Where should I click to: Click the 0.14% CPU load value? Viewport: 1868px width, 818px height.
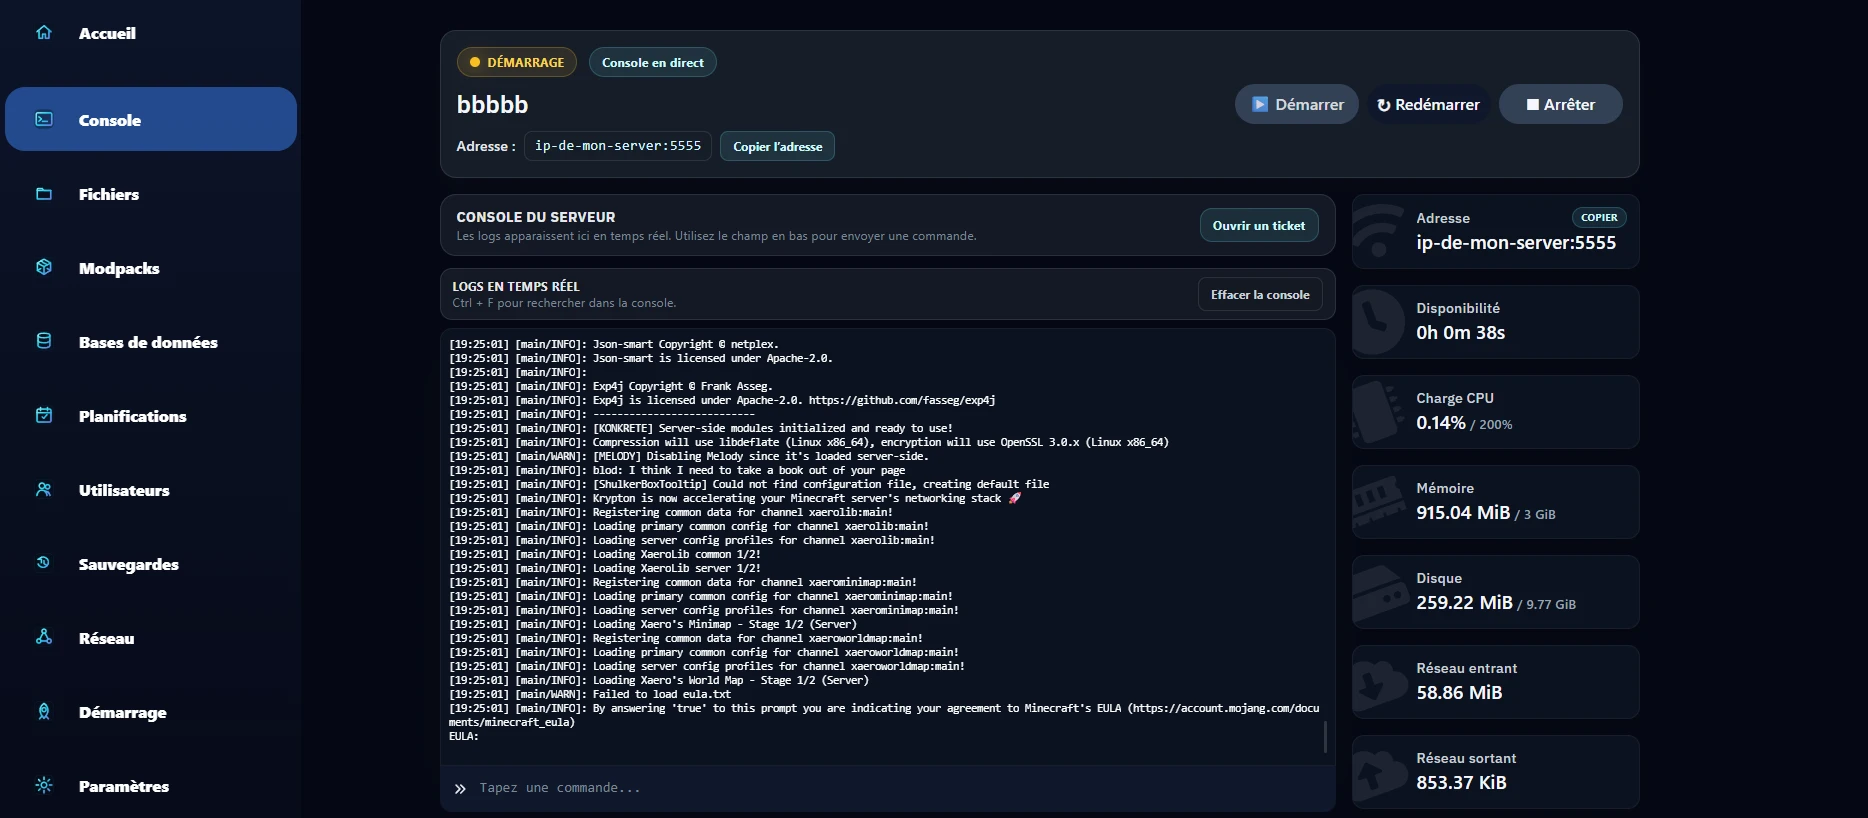[x=1441, y=423]
